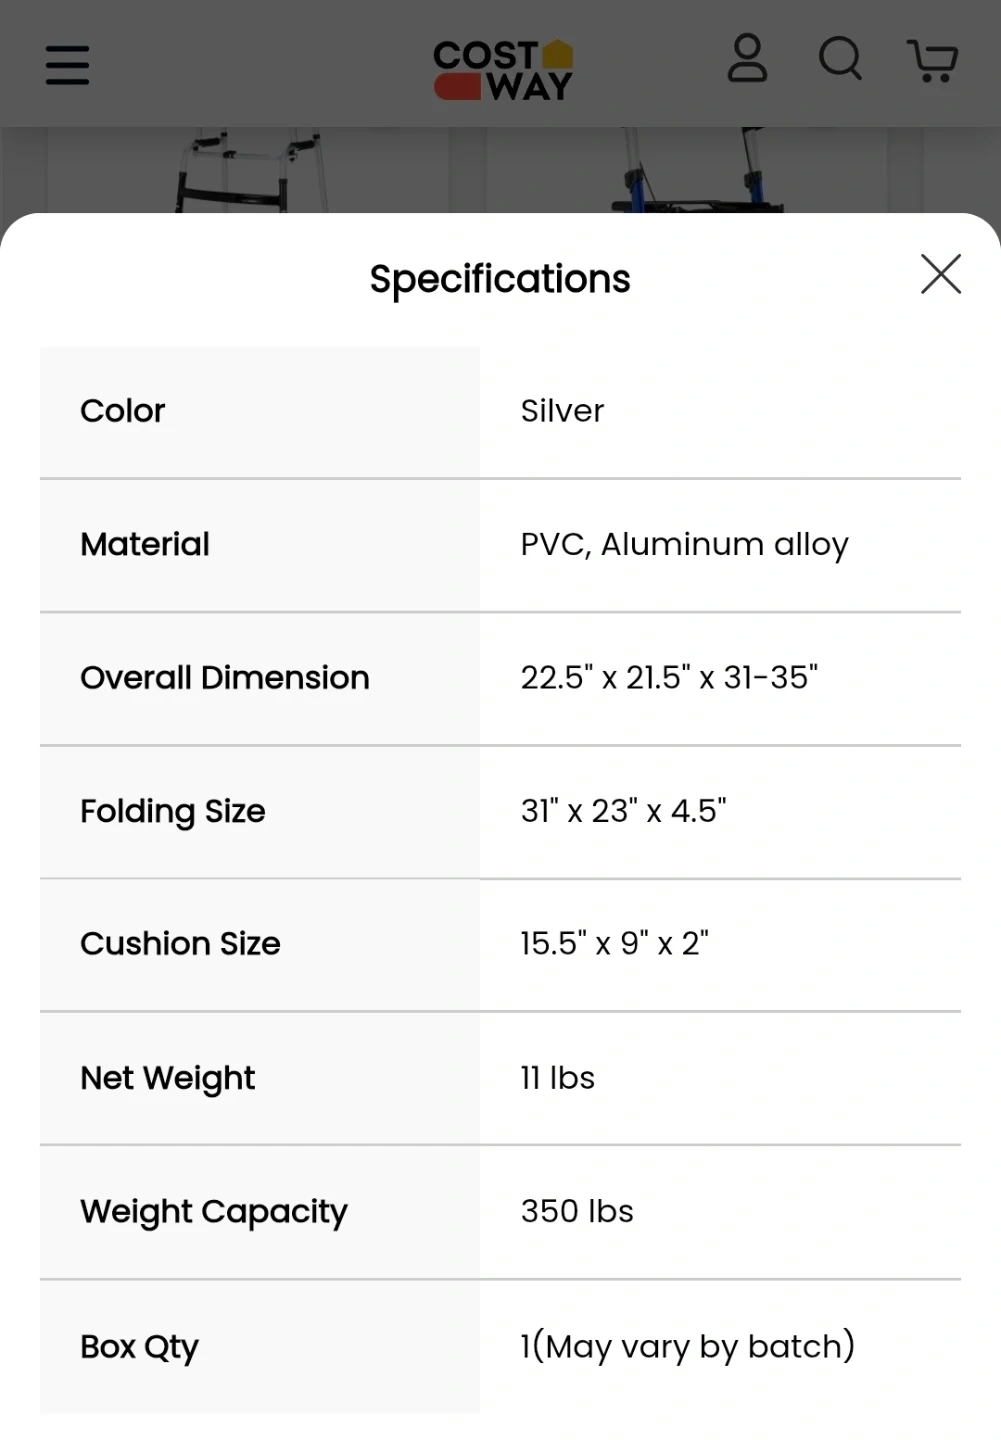
Task: Select the PVC, Aluminum alloy text
Action: [684, 544]
